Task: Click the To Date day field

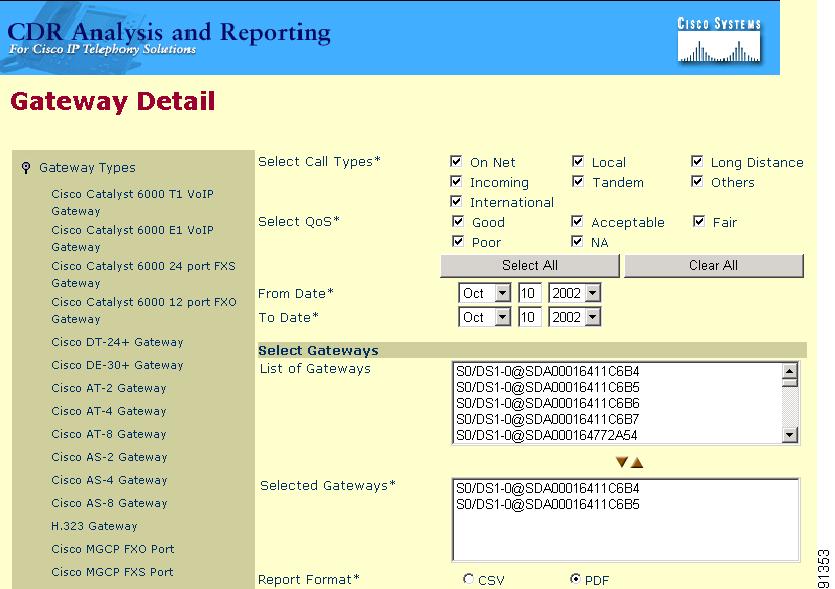Action: (529, 317)
